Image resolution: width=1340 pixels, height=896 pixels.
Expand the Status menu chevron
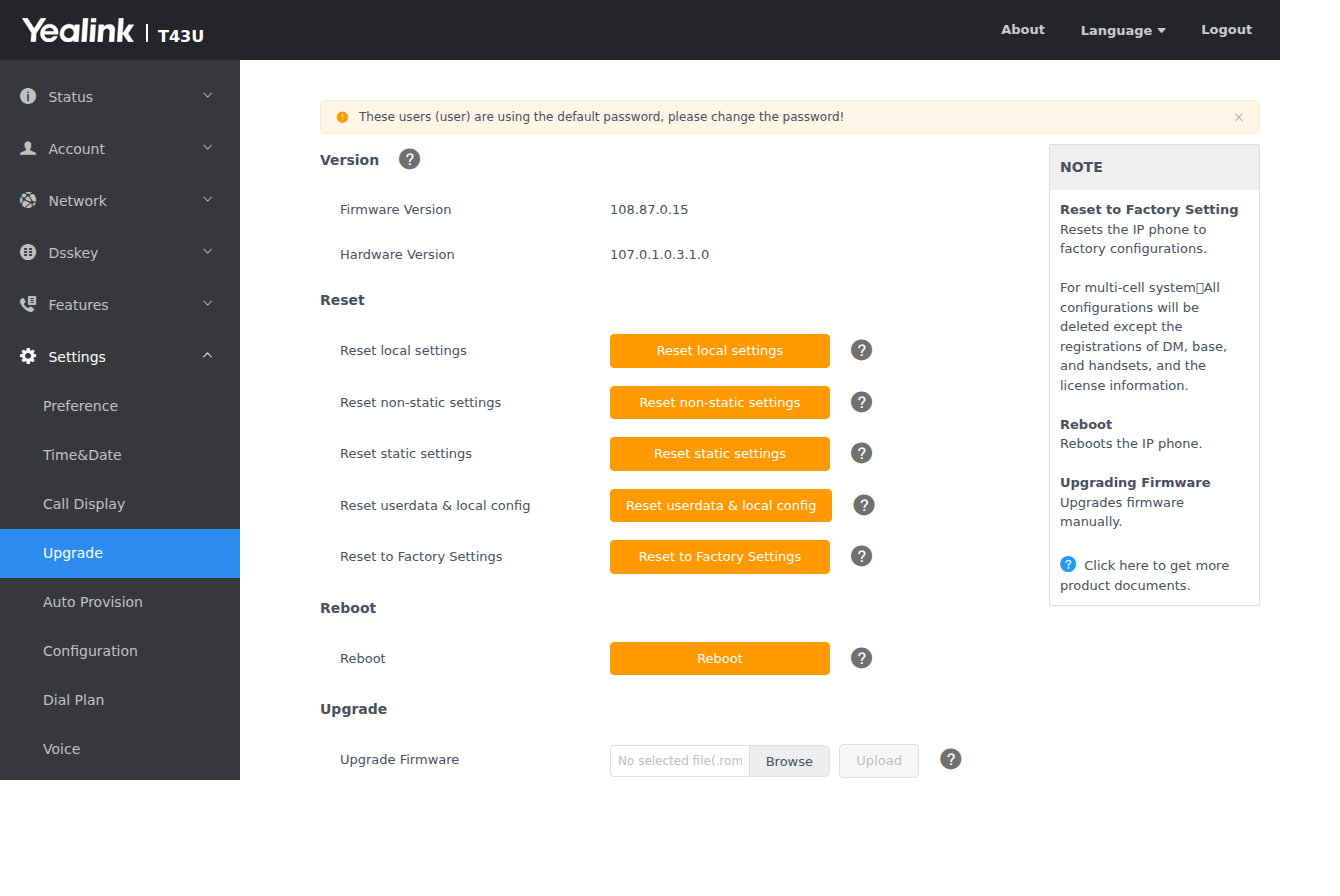pos(208,95)
